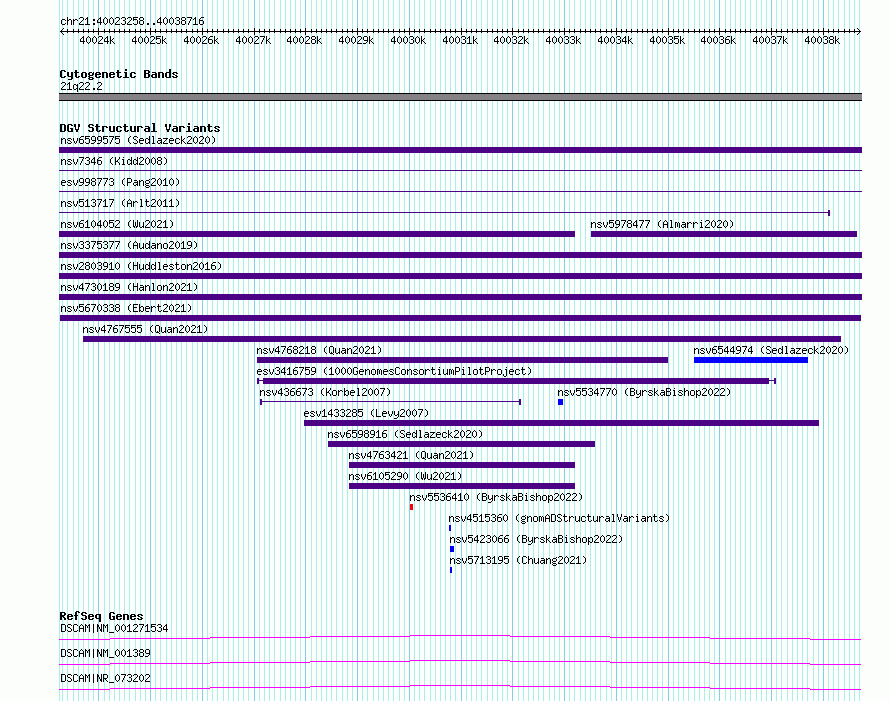Select the 21q22.2 cytogenetic band bar
Image resolution: width=890 pixels, height=701 pixels.
click(460, 97)
